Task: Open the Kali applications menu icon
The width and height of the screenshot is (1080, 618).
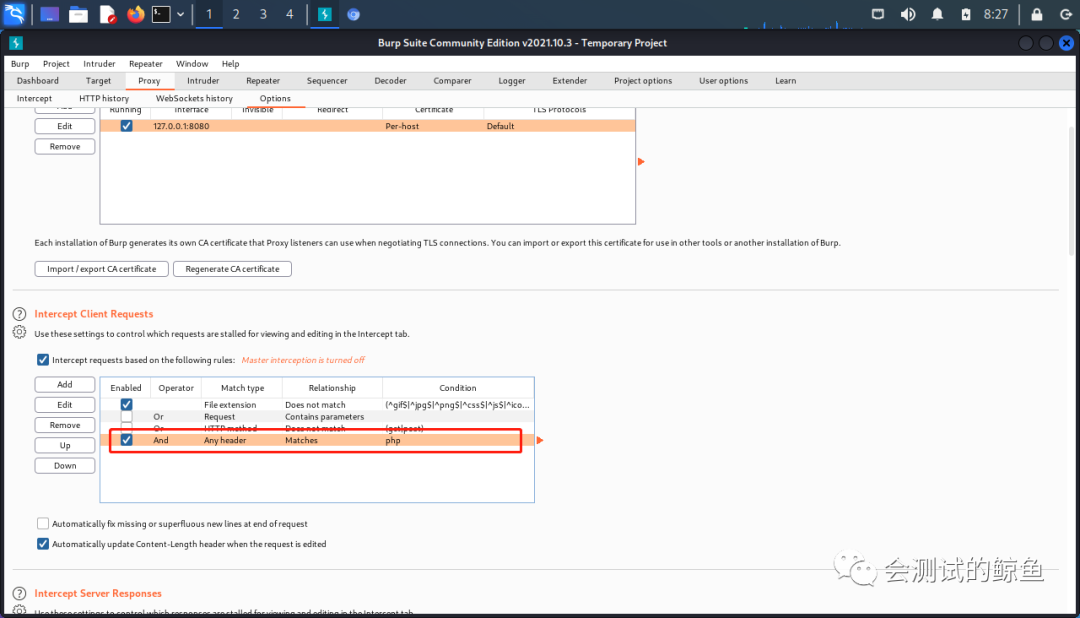Action: [x=14, y=14]
